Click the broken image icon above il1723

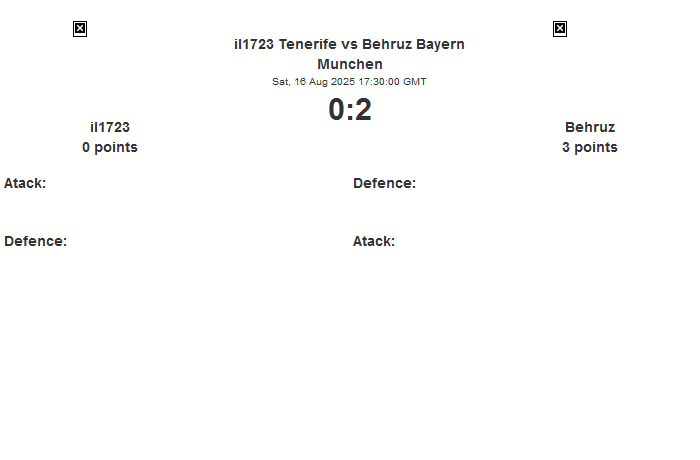80,29
